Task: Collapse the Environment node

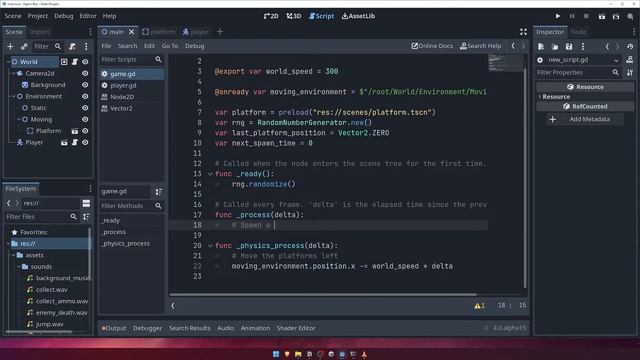Action: point(13,96)
